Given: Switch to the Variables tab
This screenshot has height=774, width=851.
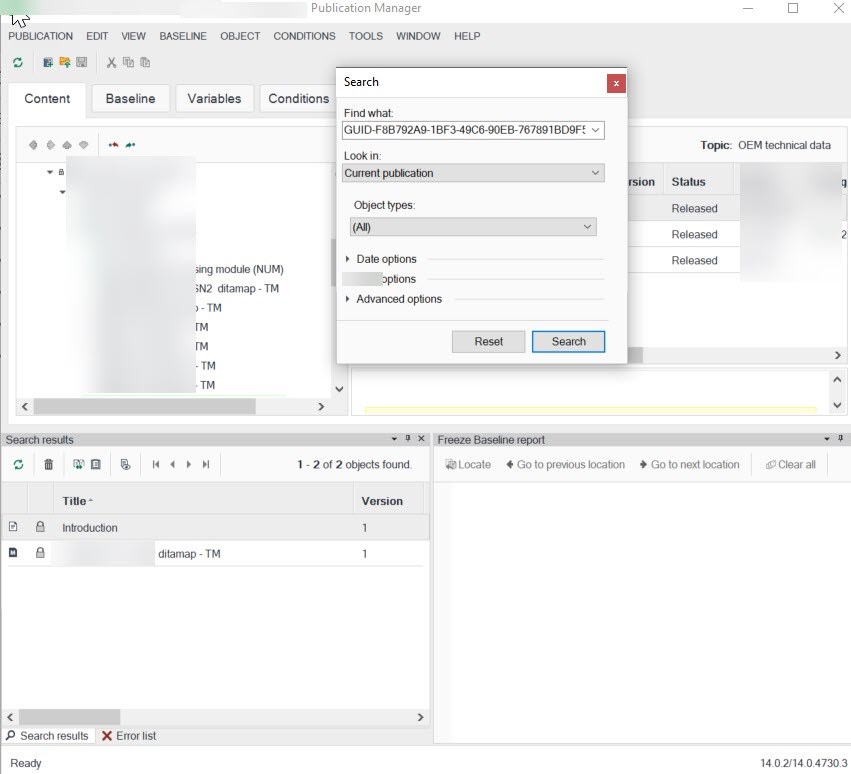Looking at the screenshot, I should tap(214, 99).
